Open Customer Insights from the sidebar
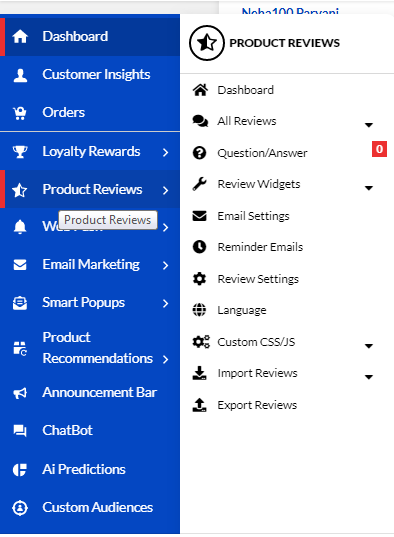The width and height of the screenshot is (394, 537). (90, 75)
